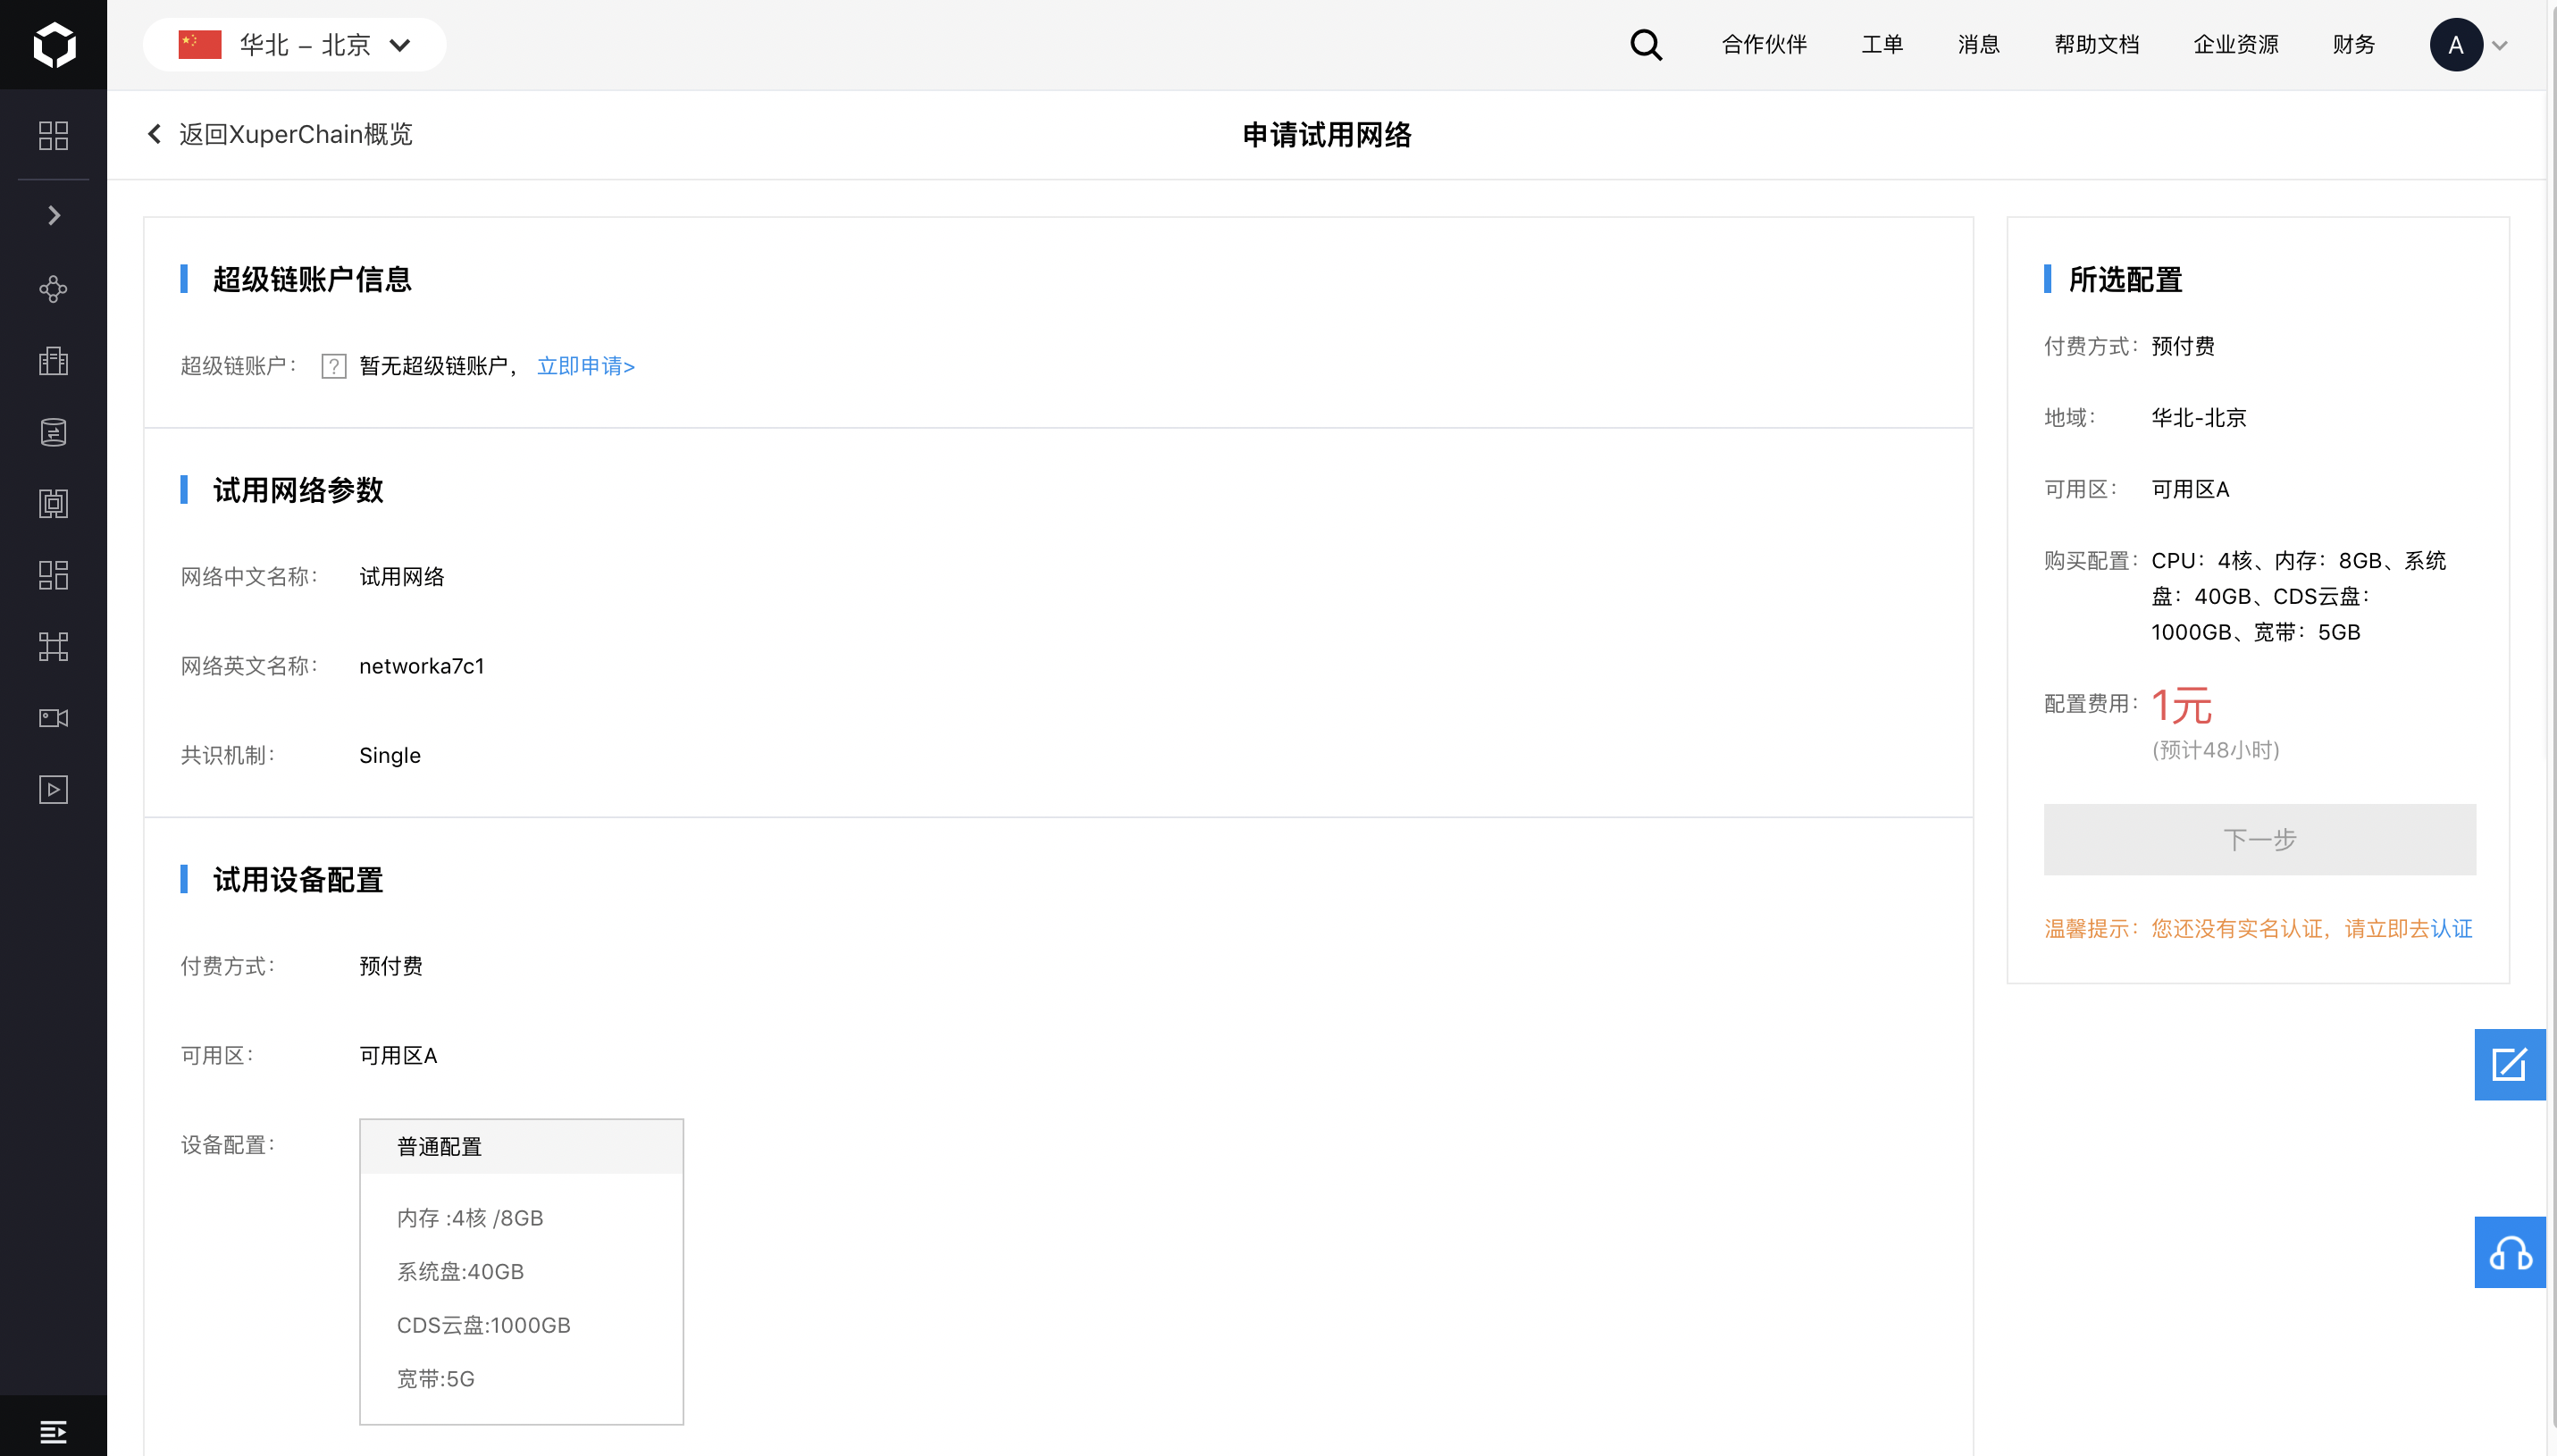Click the question mark help icon for 超级链账户
The height and width of the screenshot is (1456, 2557).
(x=334, y=367)
